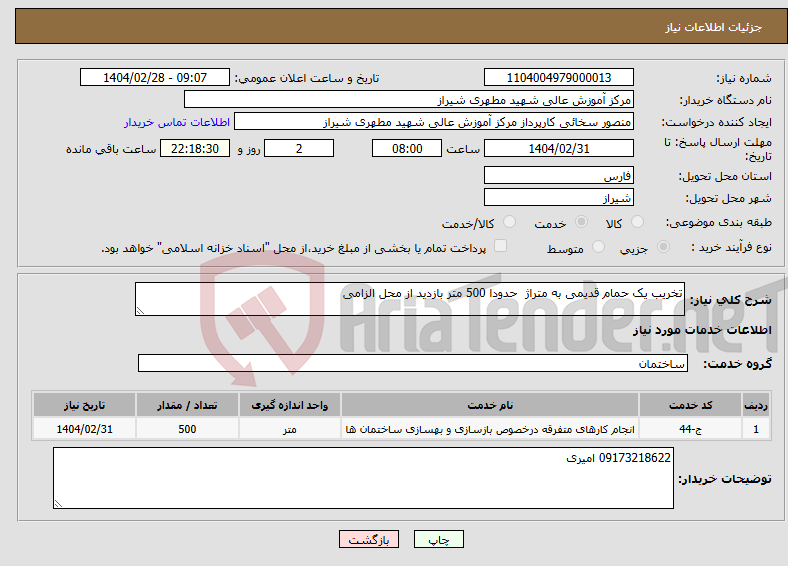788x566 pixels.
Task: Click the چاپ print button
Action: (439, 539)
